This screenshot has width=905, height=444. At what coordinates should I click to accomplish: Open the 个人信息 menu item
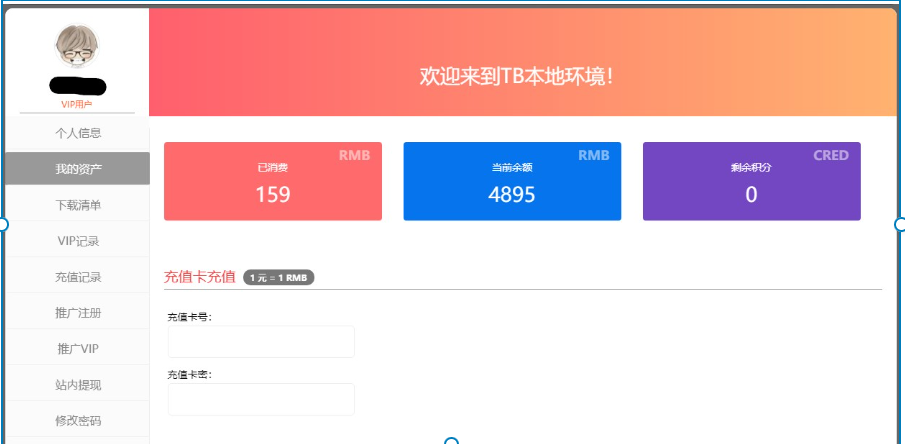click(x=77, y=133)
